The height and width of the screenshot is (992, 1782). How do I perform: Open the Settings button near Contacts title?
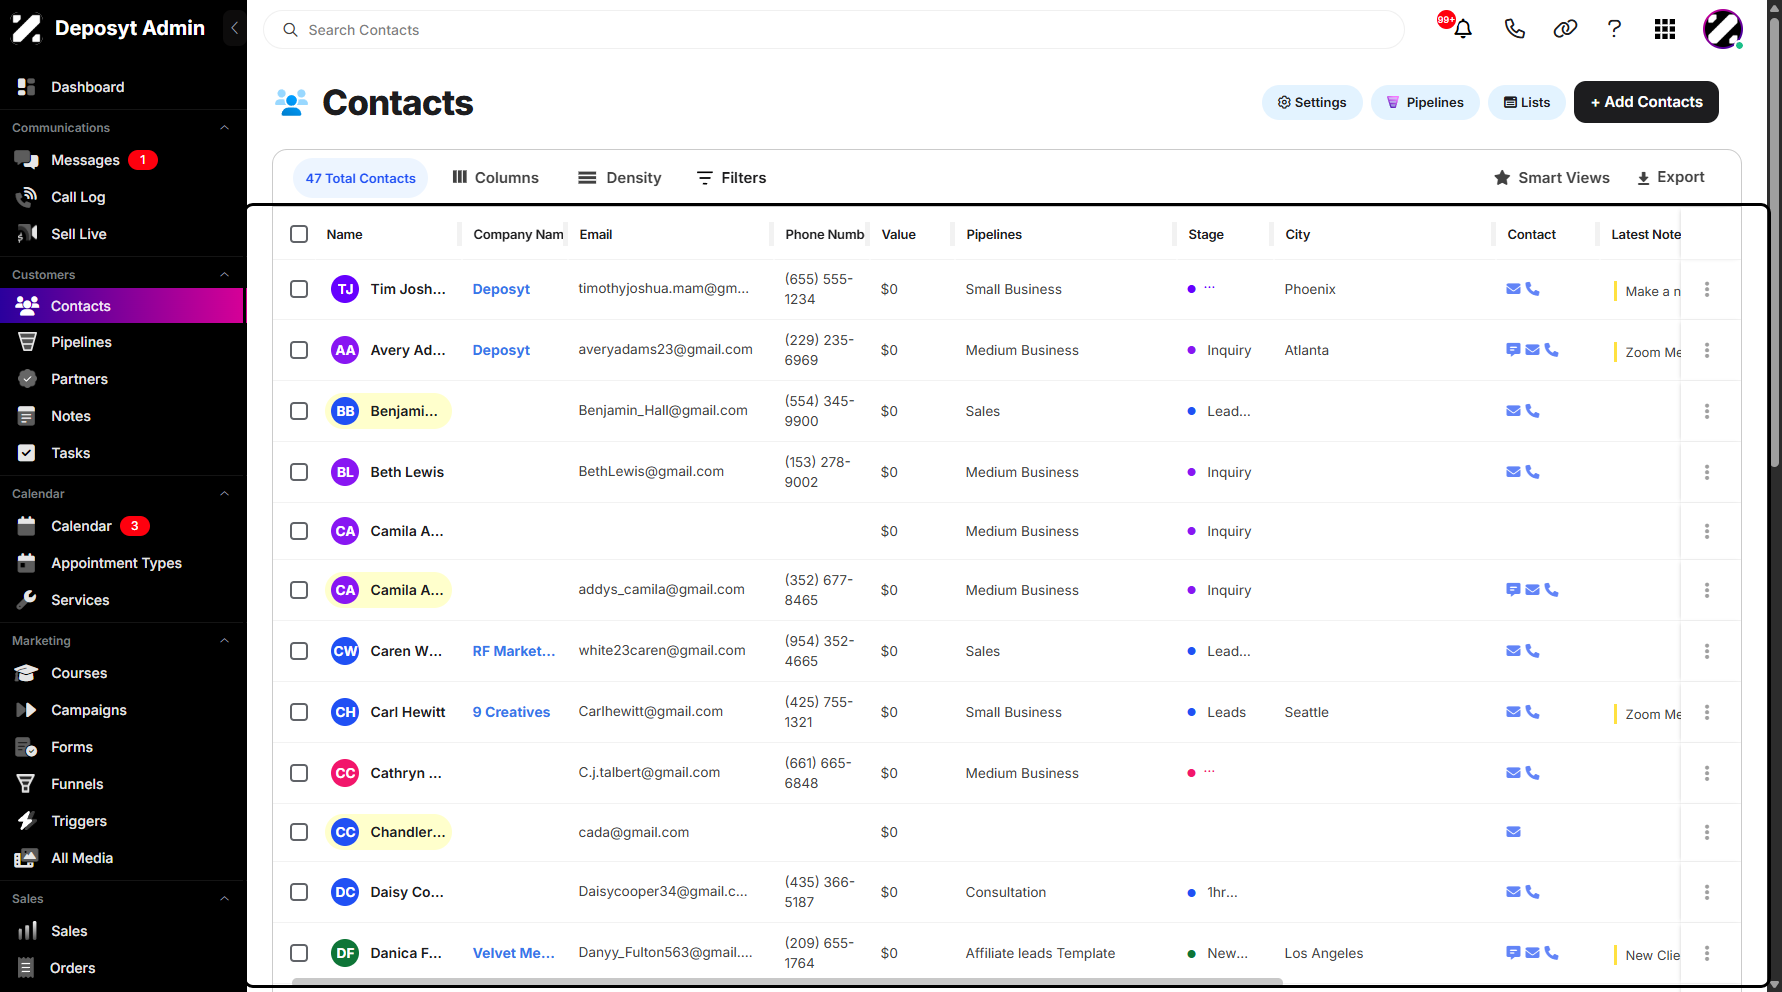(1312, 102)
